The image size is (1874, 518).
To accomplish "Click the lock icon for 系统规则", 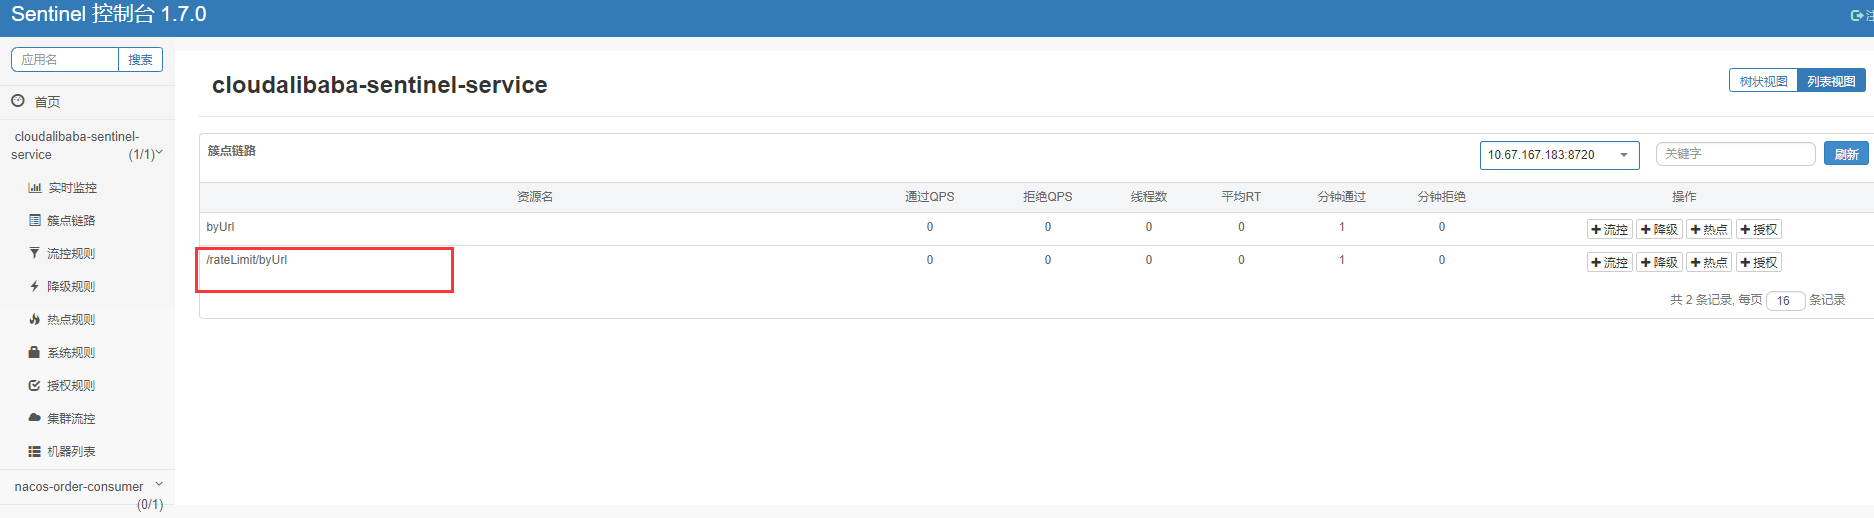I will click(34, 352).
